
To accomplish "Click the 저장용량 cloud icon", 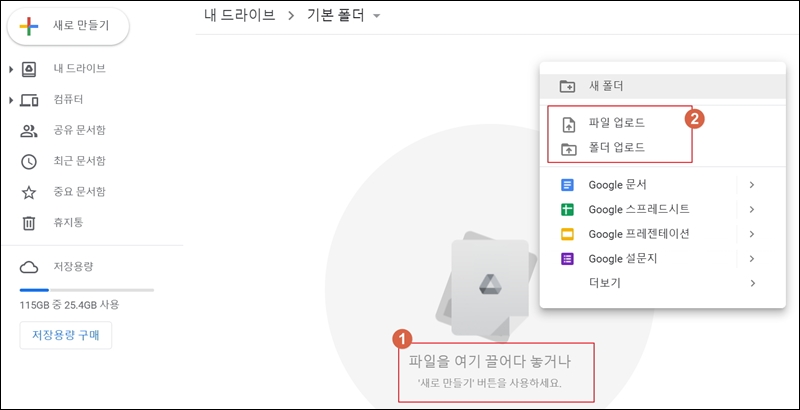I will click(29, 267).
